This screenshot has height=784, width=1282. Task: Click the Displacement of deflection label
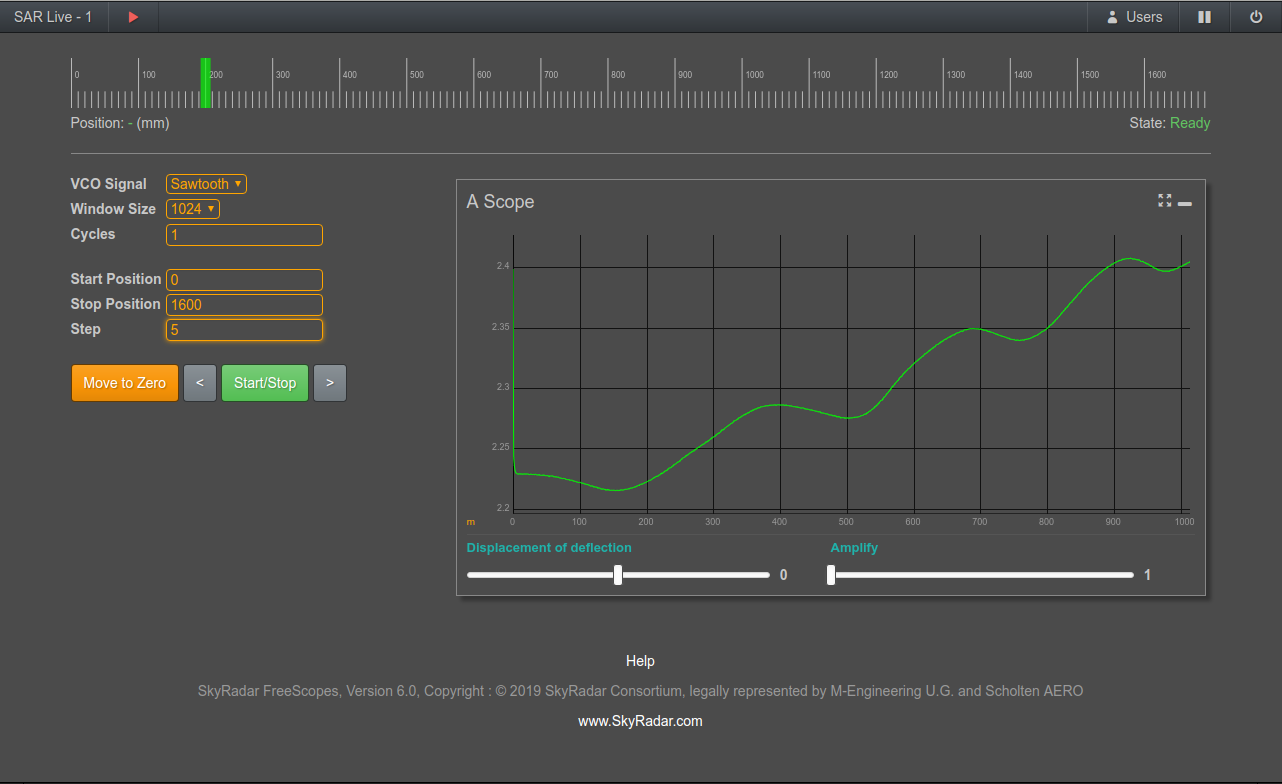(549, 548)
